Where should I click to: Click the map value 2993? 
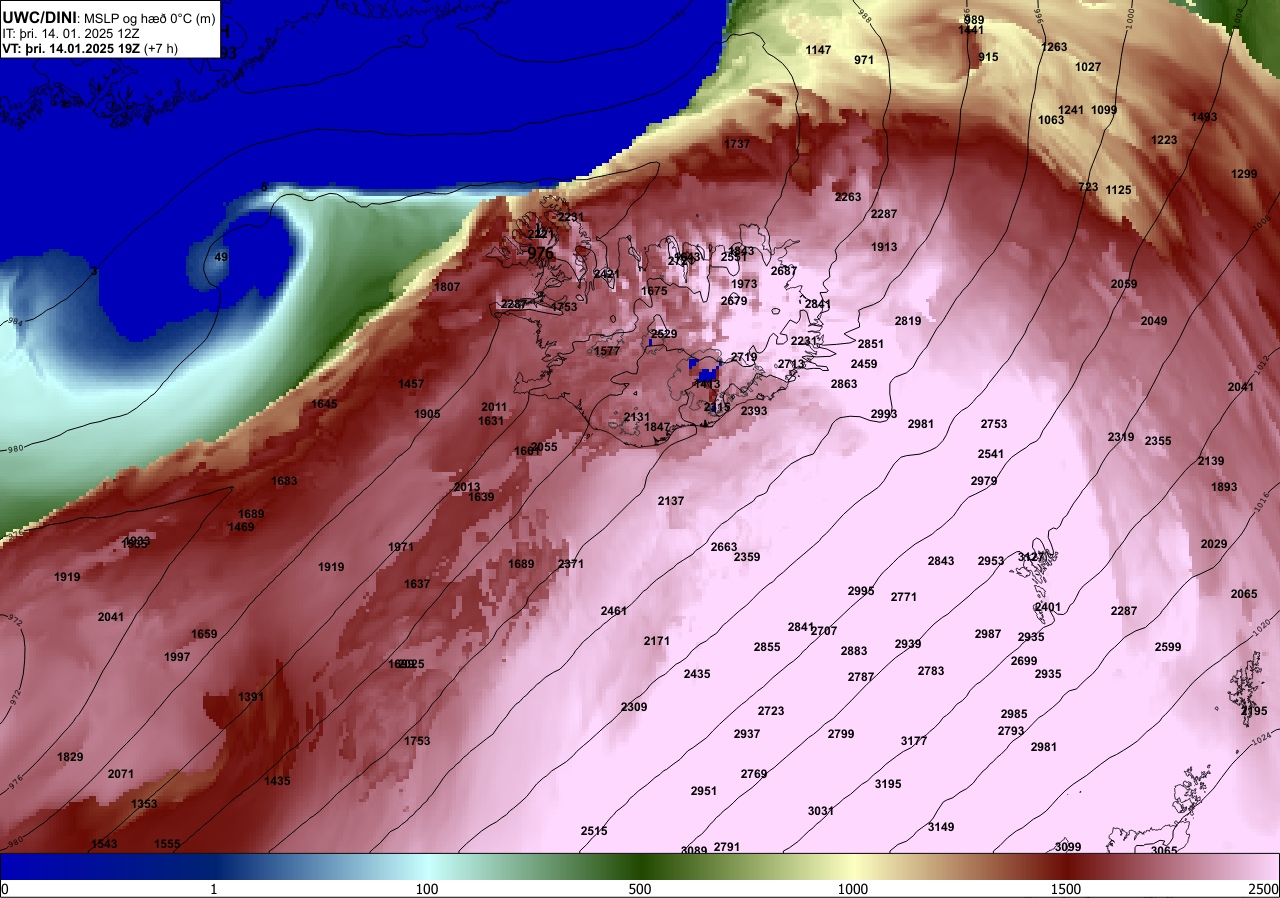pos(884,414)
